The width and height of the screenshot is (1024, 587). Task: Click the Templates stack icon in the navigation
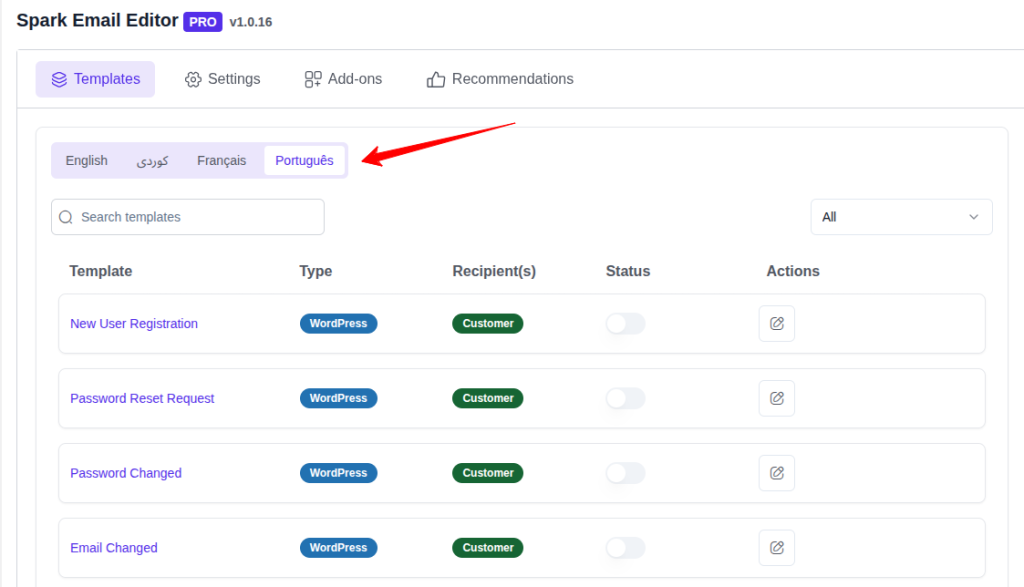61,79
